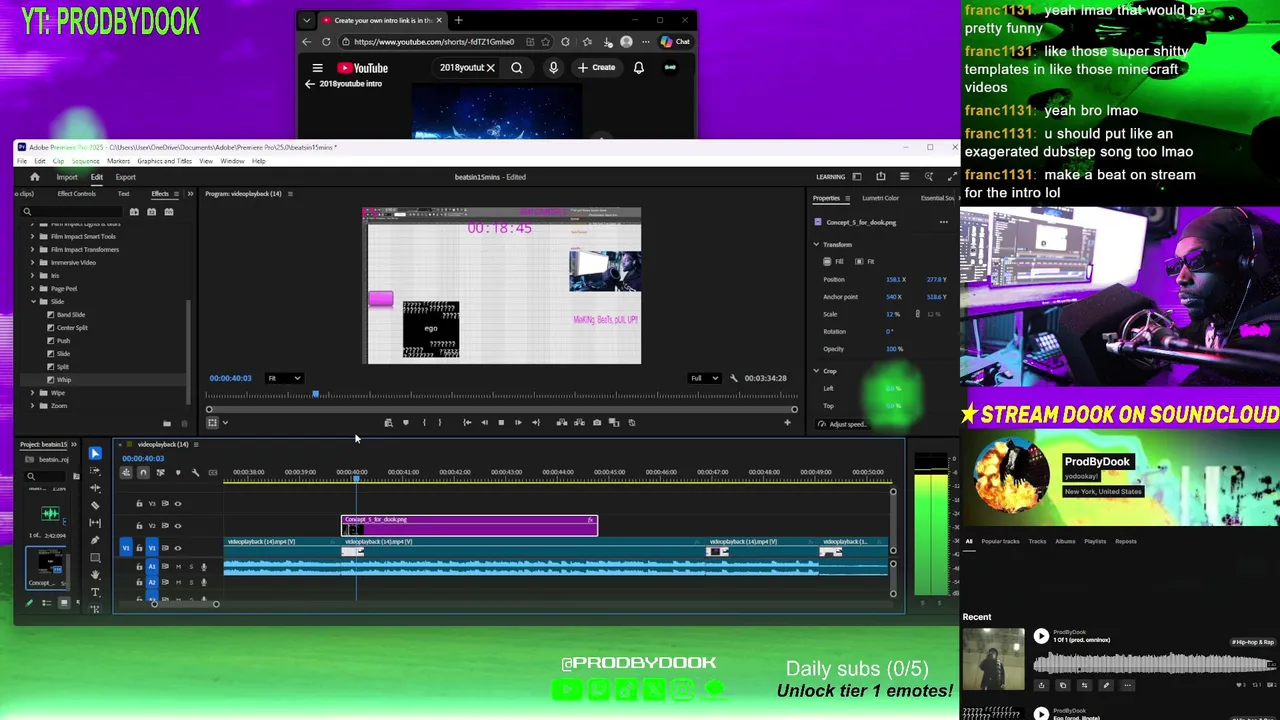Collapse the Transform section
1280x720 pixels.
point(816,245)
